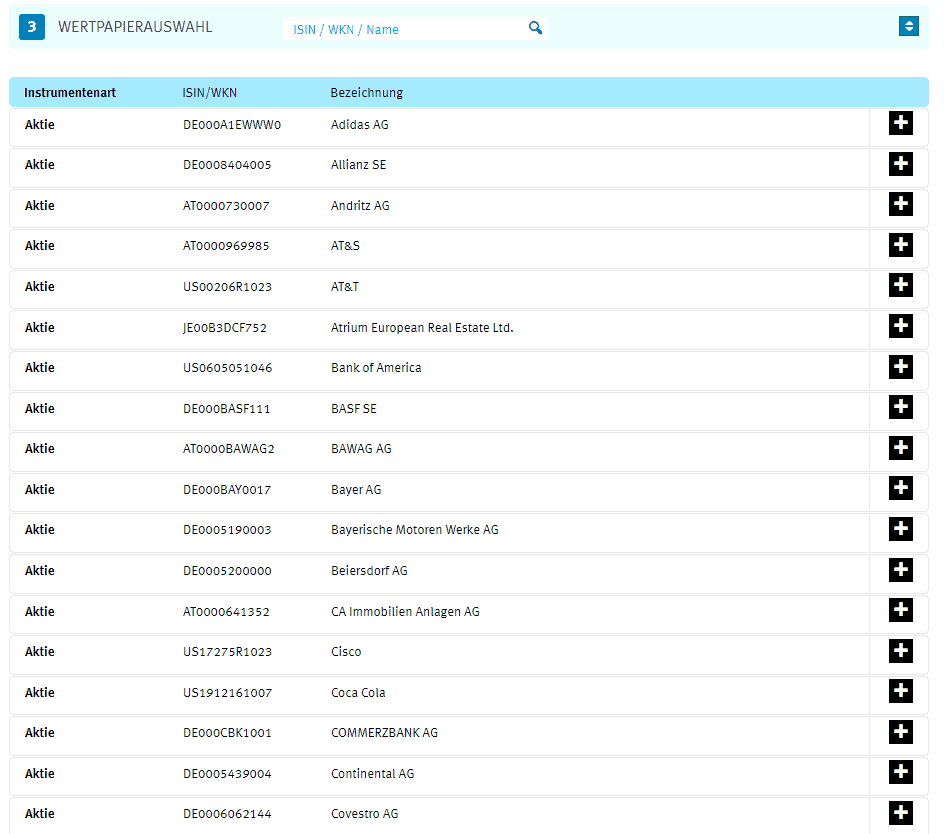This screenshot has height=834, width=944.
Task: Select ISIN US17275R1023
Action: [228, 652]
